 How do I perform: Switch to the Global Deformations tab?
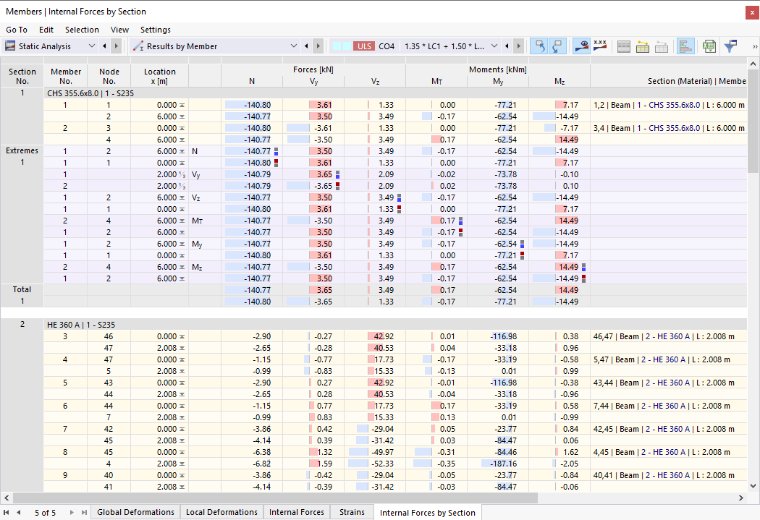[x=136, y=512]
